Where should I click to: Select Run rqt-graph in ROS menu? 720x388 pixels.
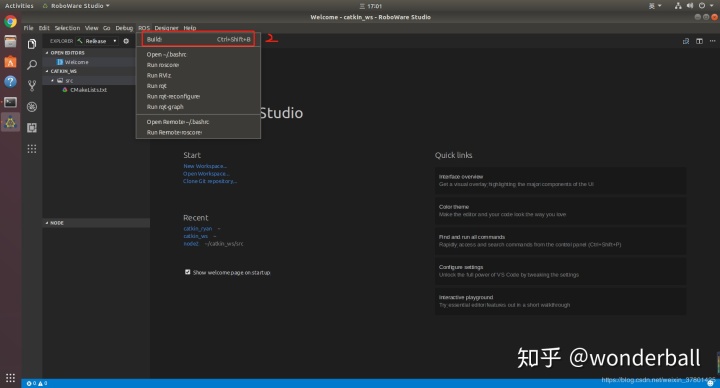click(x=198, y=107)
